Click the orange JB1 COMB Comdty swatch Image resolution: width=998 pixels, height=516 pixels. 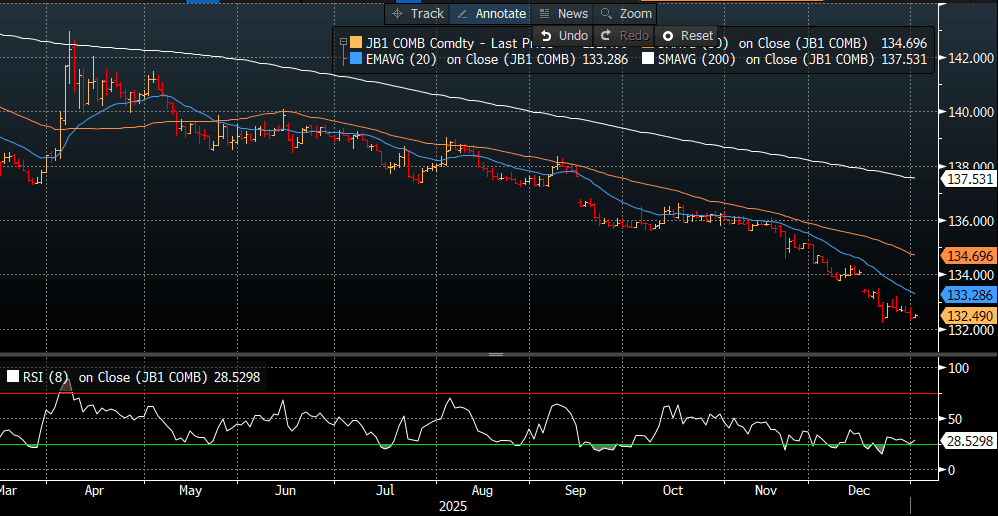pos(356,43)
